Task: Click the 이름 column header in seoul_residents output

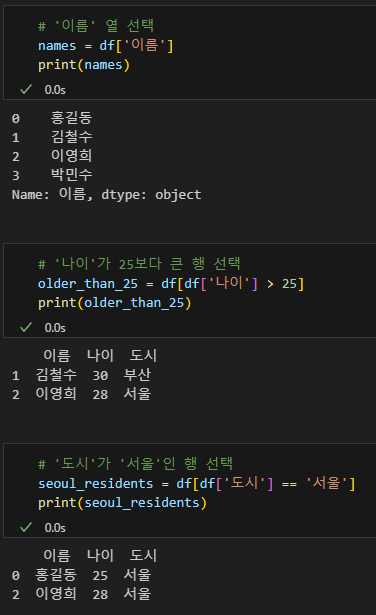Action: (x=57, y=555)
